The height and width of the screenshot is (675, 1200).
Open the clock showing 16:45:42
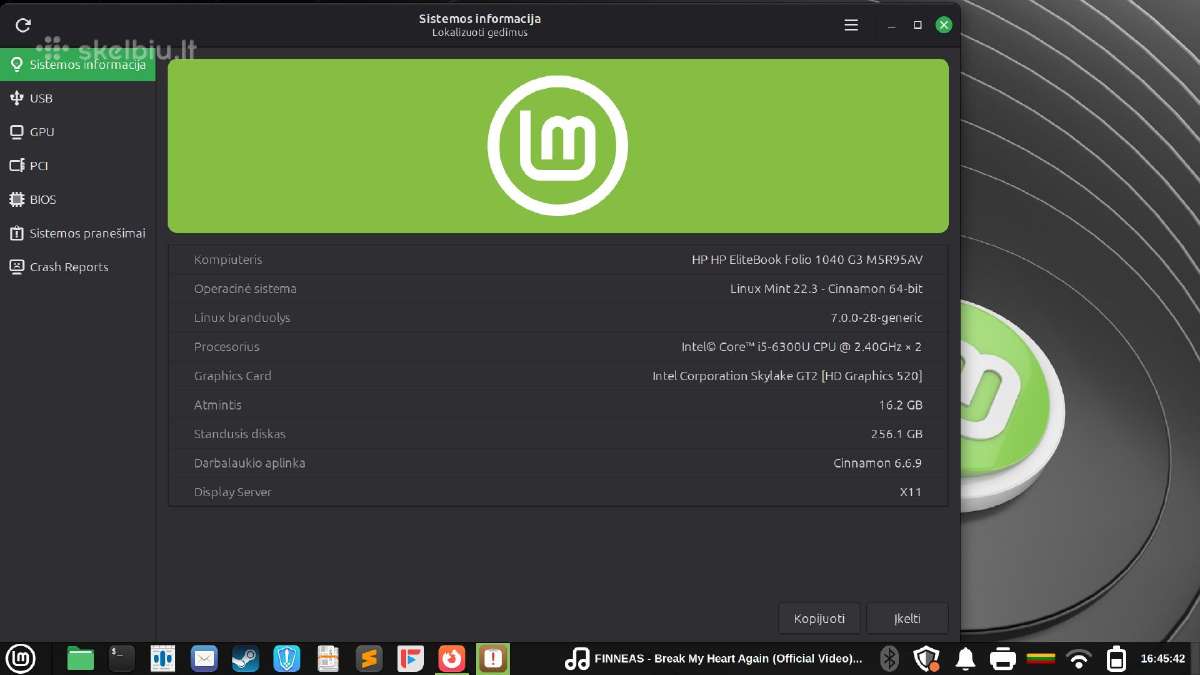[1163, 659]
